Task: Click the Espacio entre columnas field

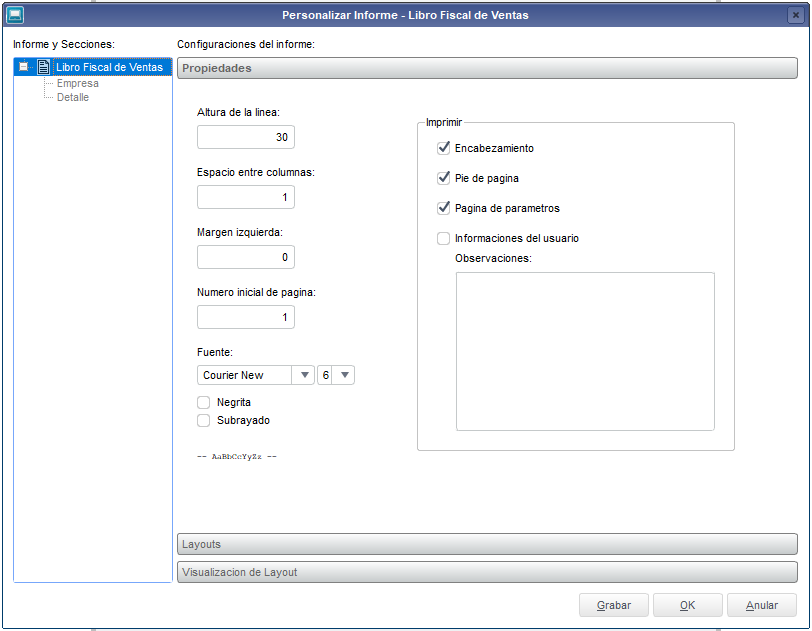Action: coord(245,197)
